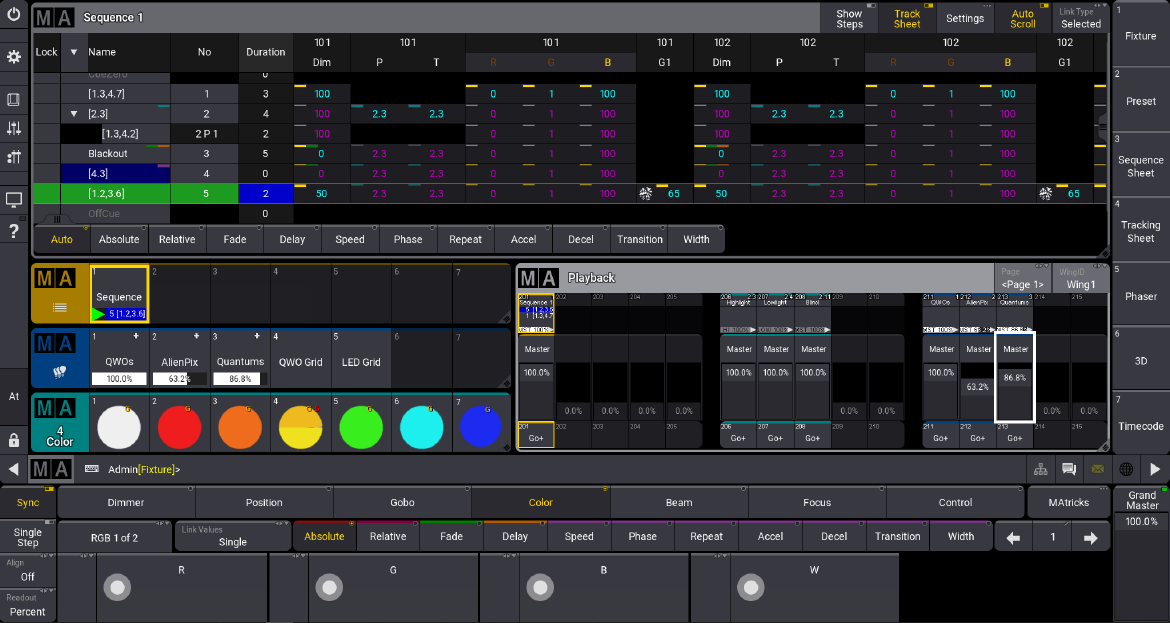Open the Page 1 selector in the Playback window
Viewport: 1170px width, 623px height.
(1022, 283)
